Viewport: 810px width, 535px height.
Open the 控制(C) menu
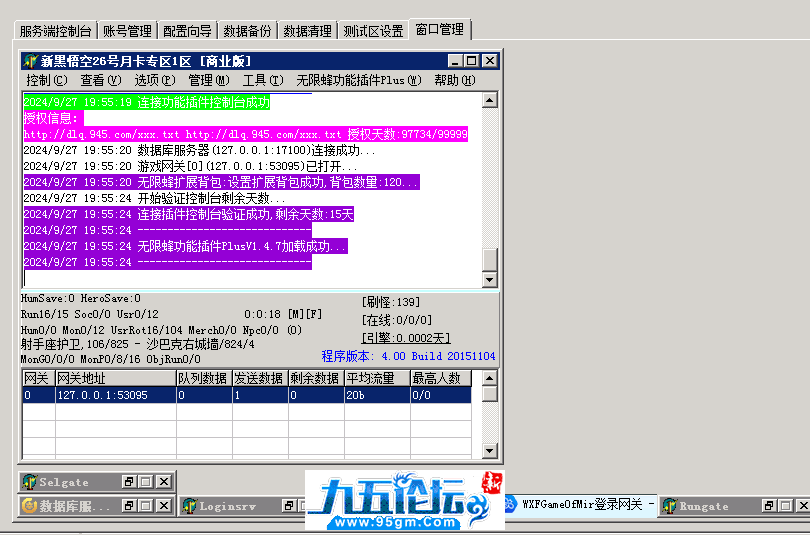click(x=46, y=80)
